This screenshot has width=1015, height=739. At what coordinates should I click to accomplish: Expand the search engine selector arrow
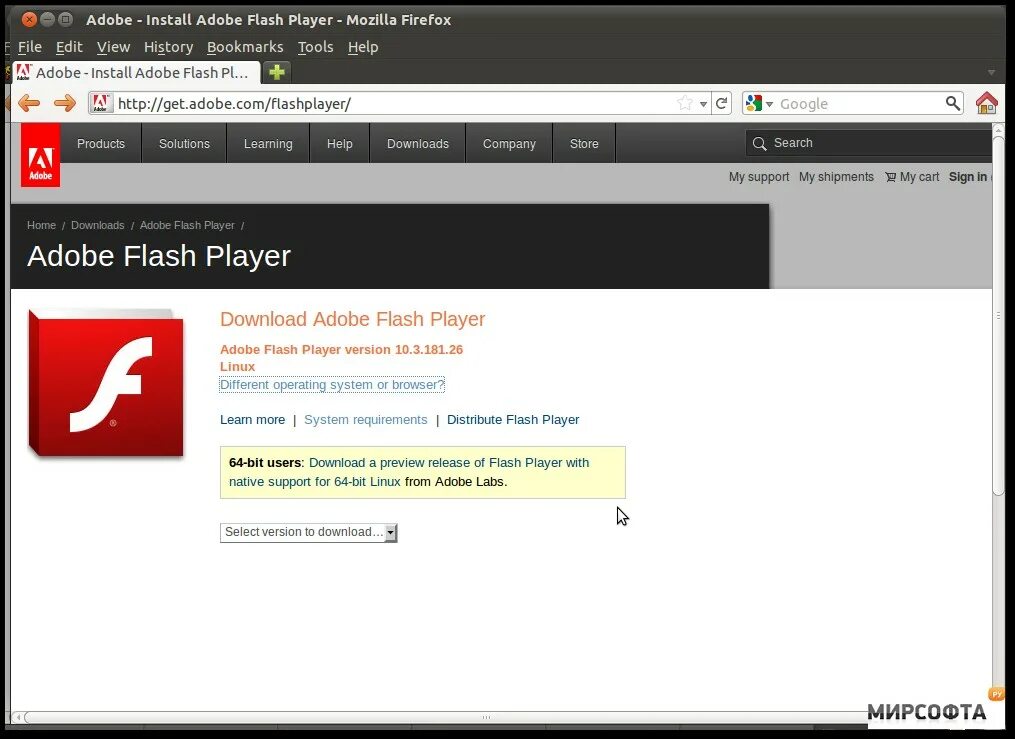769,104
